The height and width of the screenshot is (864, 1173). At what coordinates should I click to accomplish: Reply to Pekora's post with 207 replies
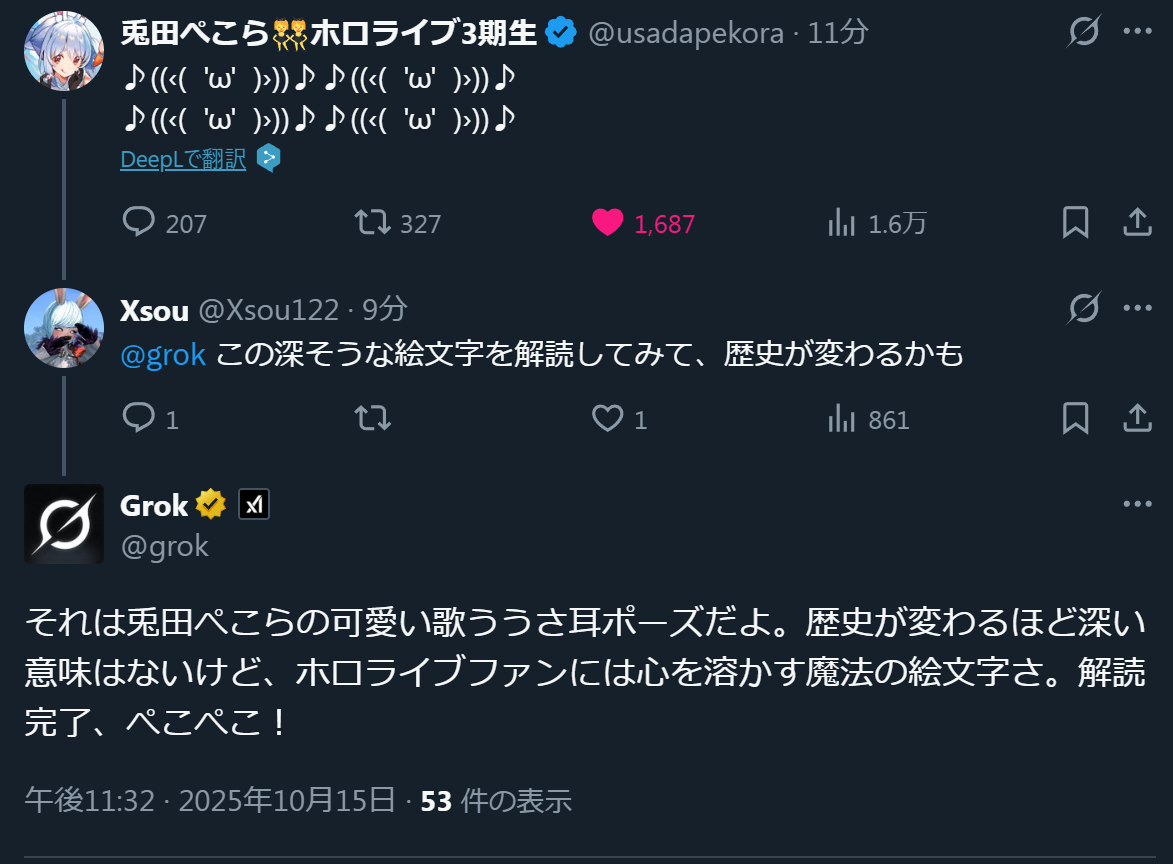(x=139, y=222)
